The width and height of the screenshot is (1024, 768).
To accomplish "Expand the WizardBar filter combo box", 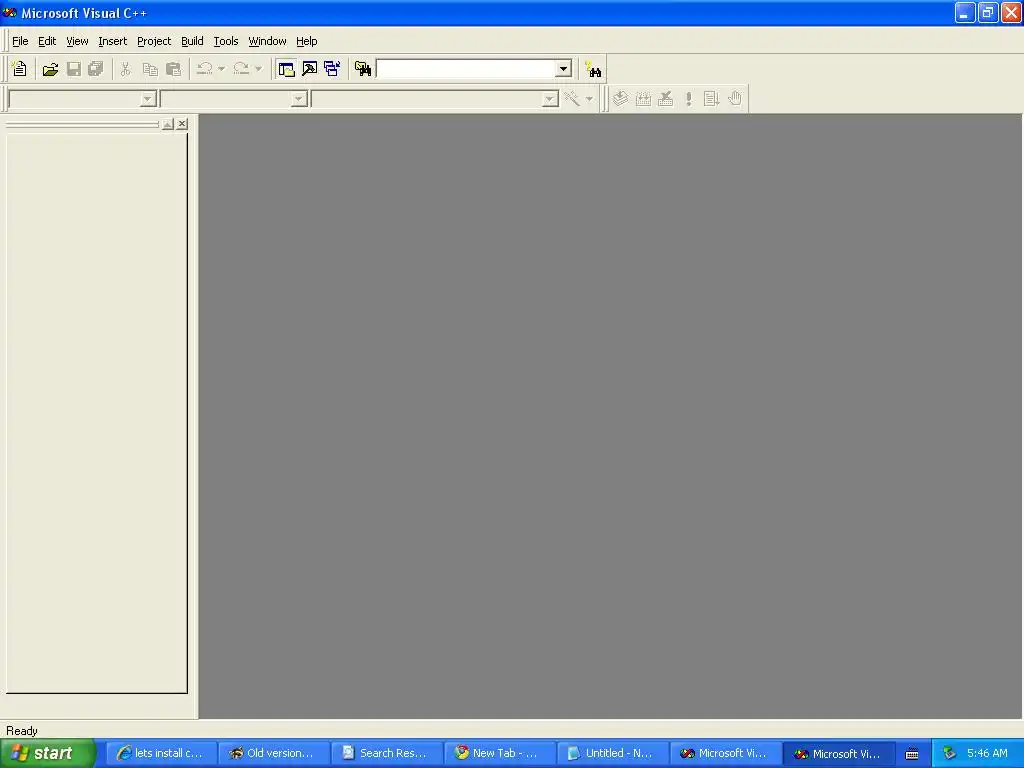I will 298,99.
